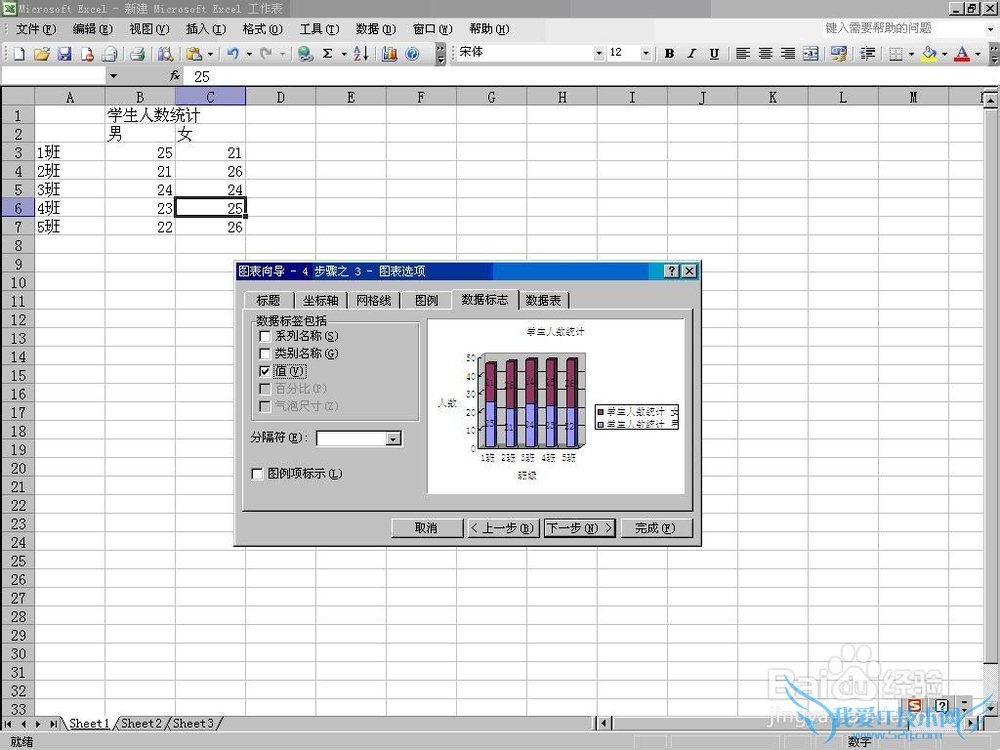
Task: Enable the 系列名称 checkbox
Action: coord(265,336)
